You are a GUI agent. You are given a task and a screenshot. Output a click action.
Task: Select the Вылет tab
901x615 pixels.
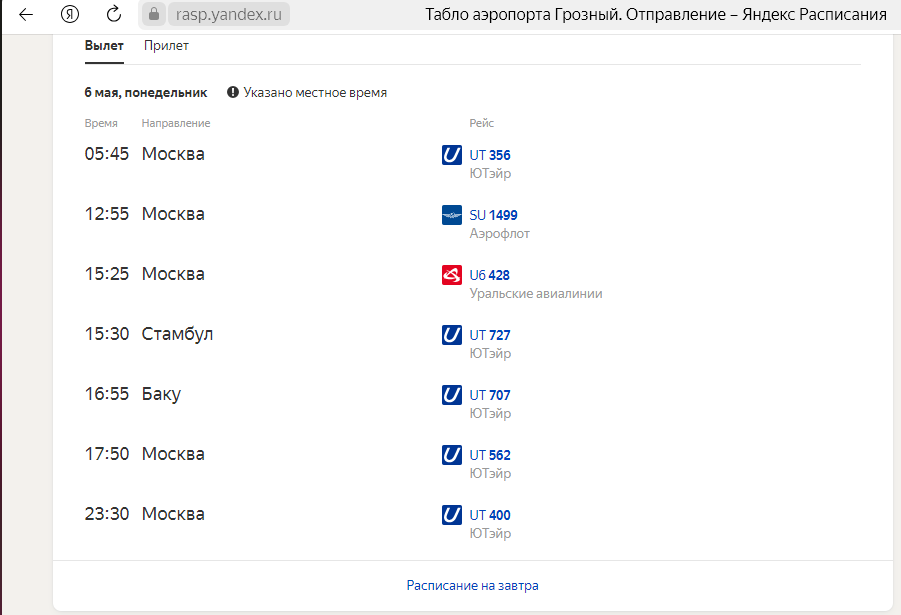pos(104,46)
